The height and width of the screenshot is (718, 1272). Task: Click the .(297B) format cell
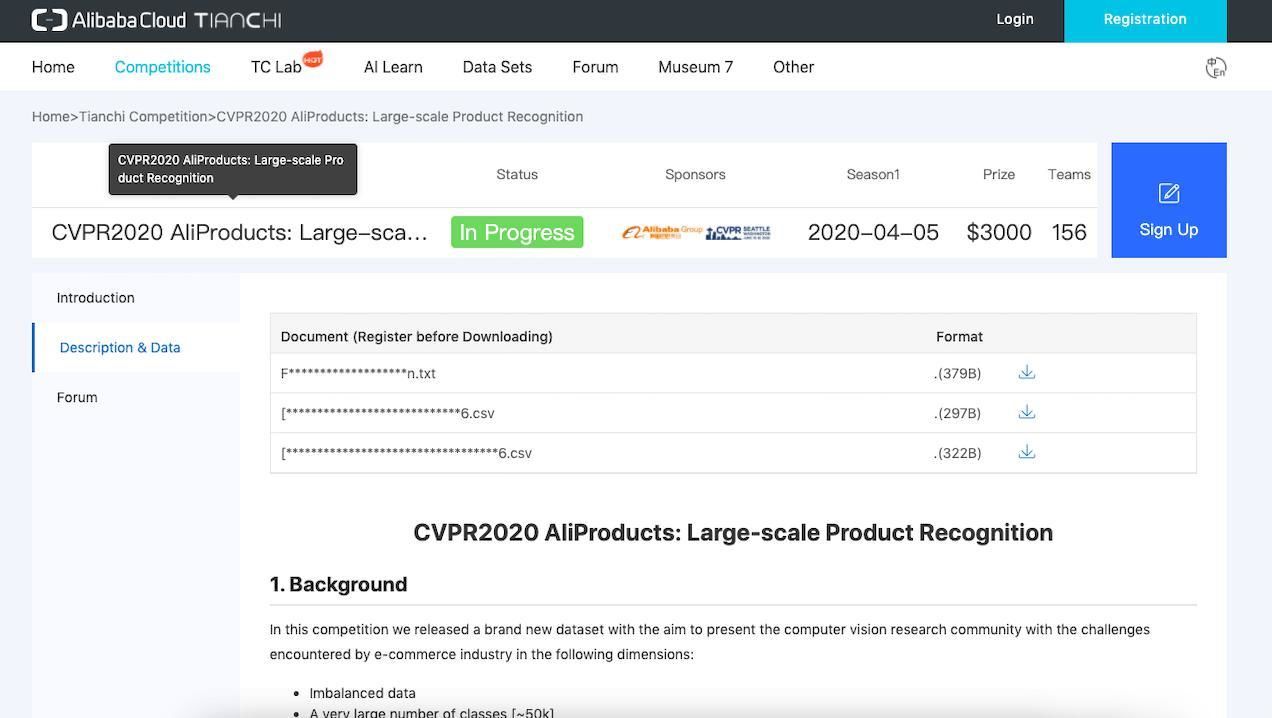958,413
